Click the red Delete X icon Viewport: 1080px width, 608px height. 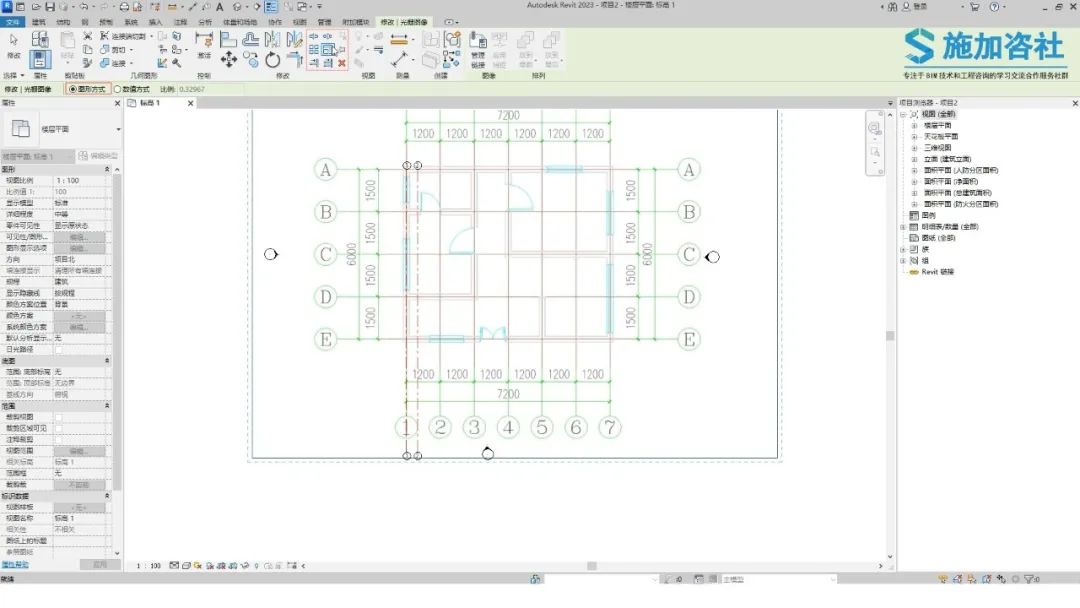click(x=342, y=63)
